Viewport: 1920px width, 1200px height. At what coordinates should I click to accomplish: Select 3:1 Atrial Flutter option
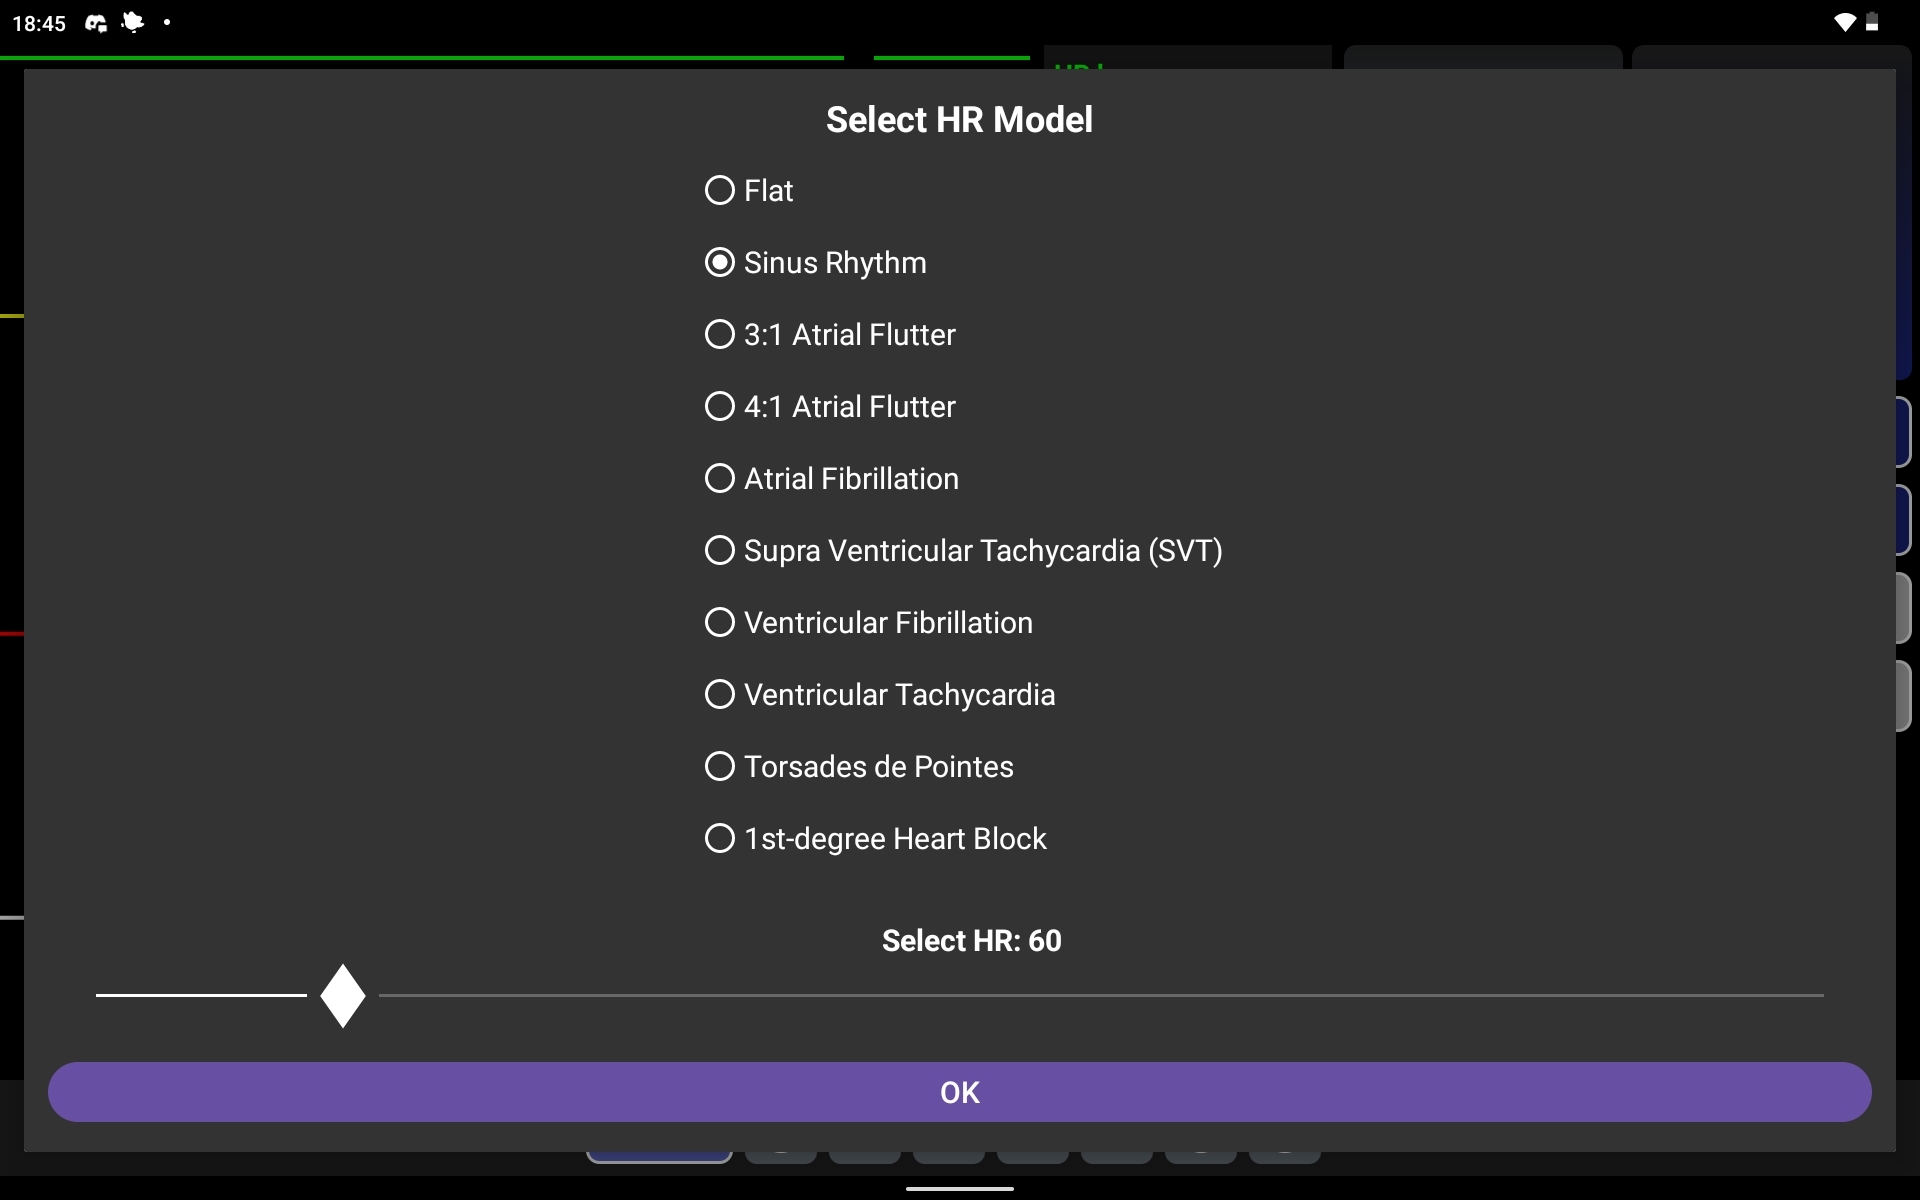(720, 334)
